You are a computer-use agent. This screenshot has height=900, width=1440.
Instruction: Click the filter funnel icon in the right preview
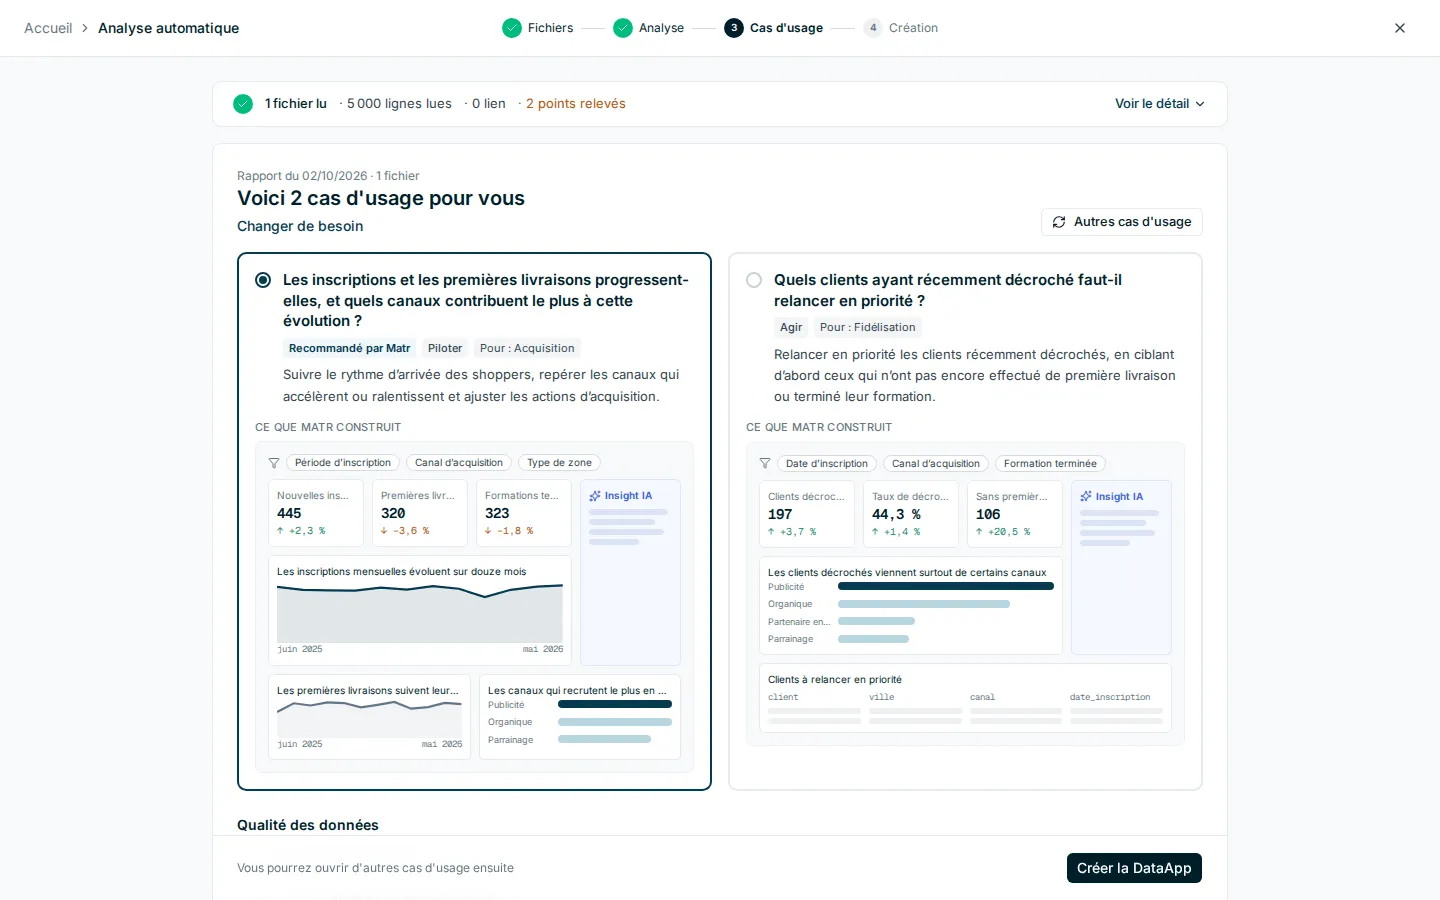(765, 464)
